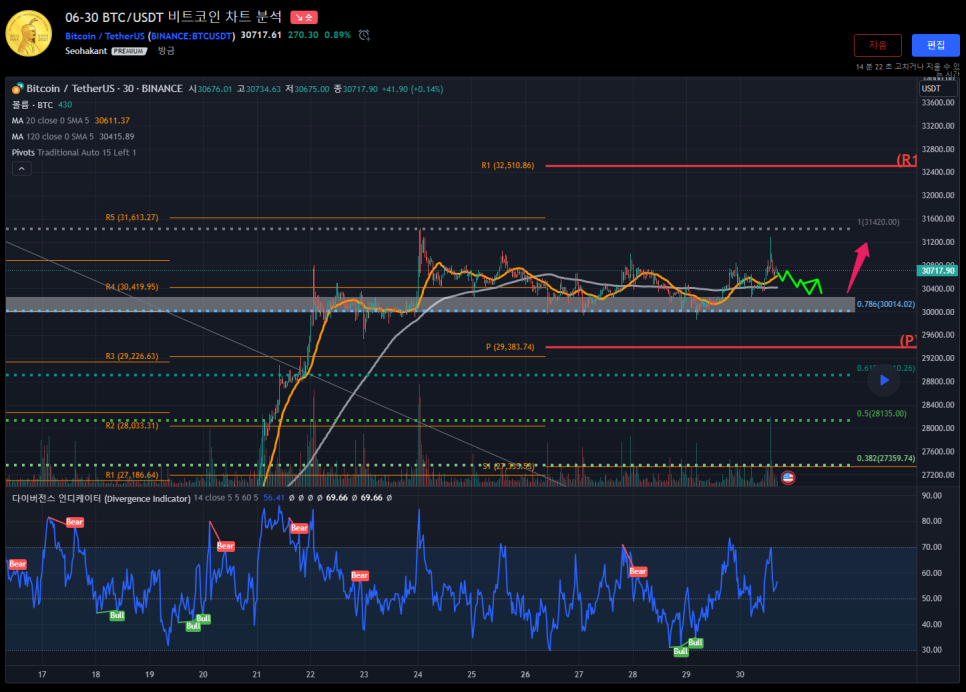The height and width of the screenshot is (692, 966).
Task: Open the USDT currency dropdown
Action: point(932,89)
